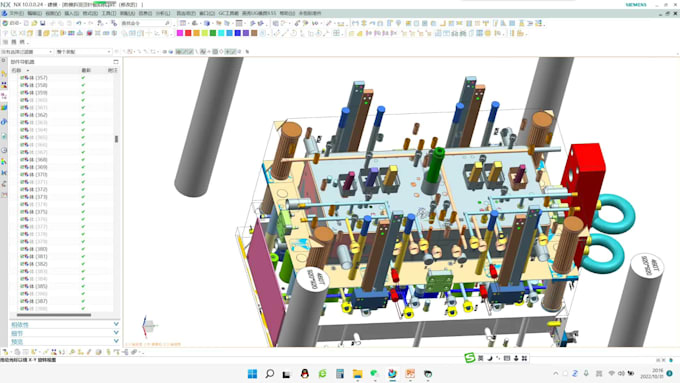Select the magenta color swatch
680x383 pixels.
click(x=180, y=33)
